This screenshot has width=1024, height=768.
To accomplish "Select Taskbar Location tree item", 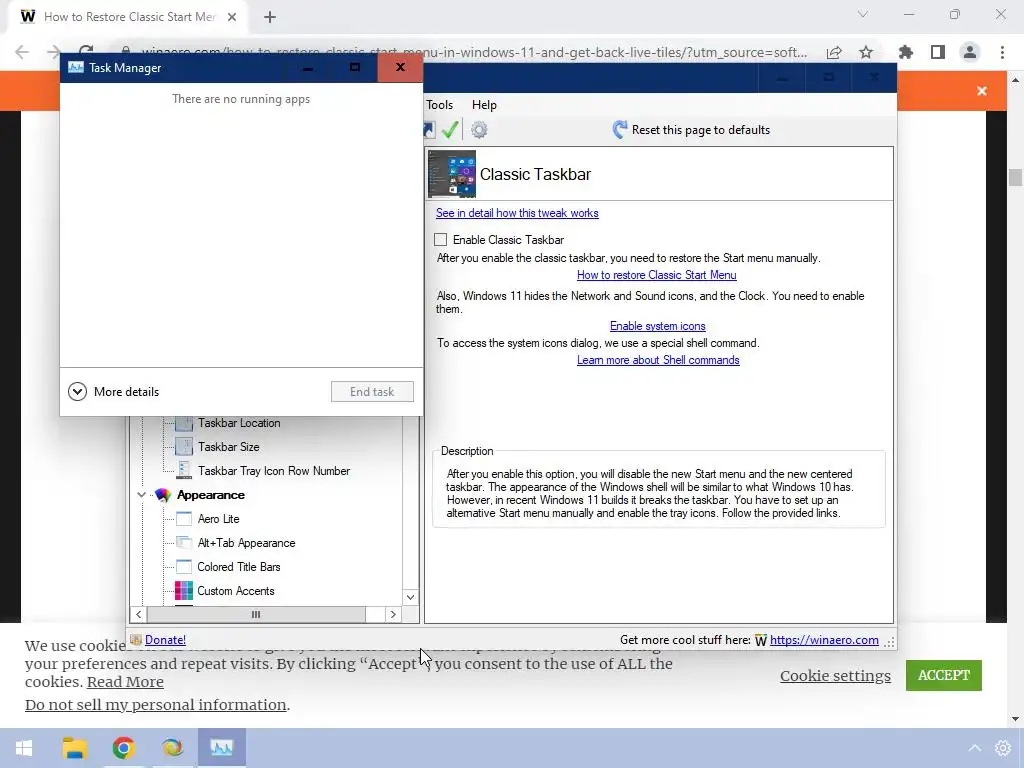I will [x=239, y=423].
